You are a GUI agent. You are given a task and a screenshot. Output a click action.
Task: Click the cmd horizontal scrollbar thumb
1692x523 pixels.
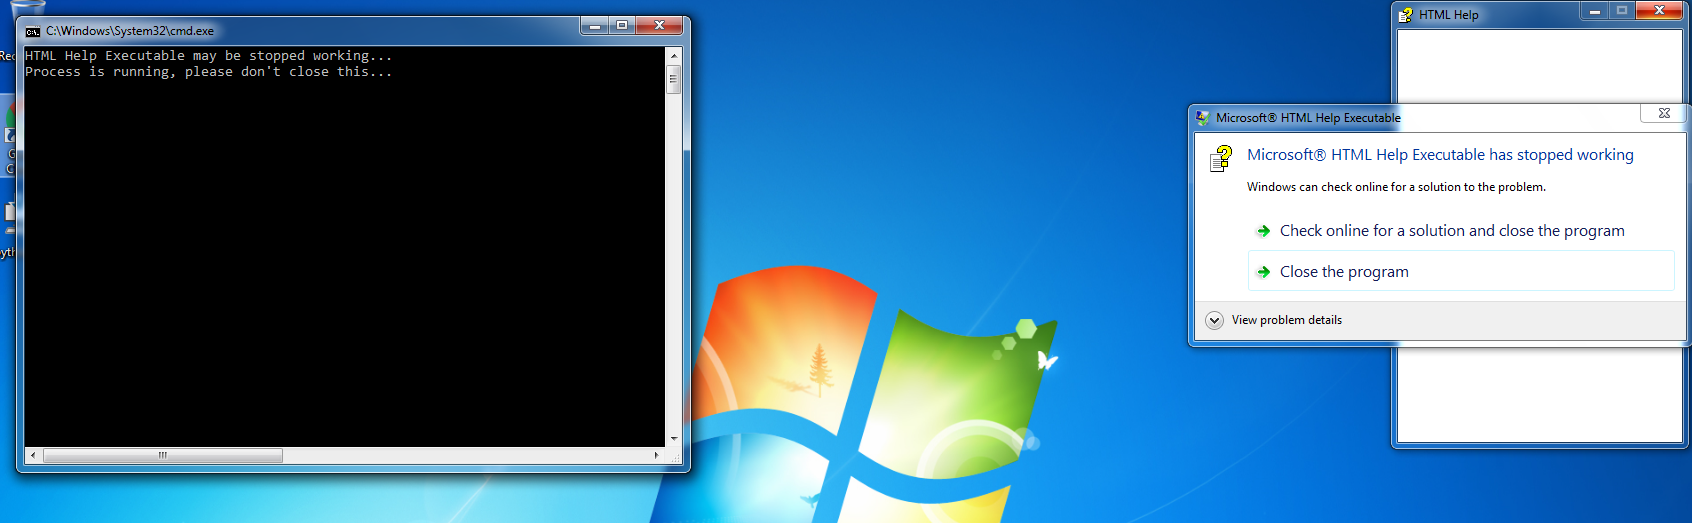point(163,455)
